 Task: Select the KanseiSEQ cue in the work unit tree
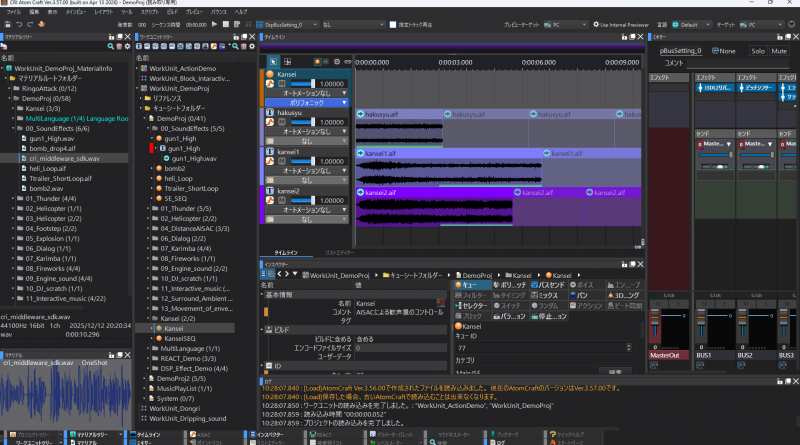(180, 338)
